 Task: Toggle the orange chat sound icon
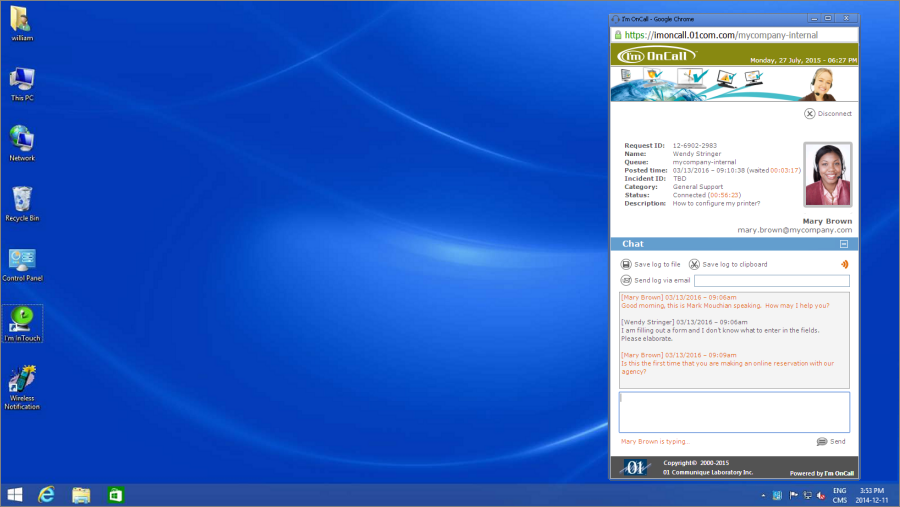844,264
